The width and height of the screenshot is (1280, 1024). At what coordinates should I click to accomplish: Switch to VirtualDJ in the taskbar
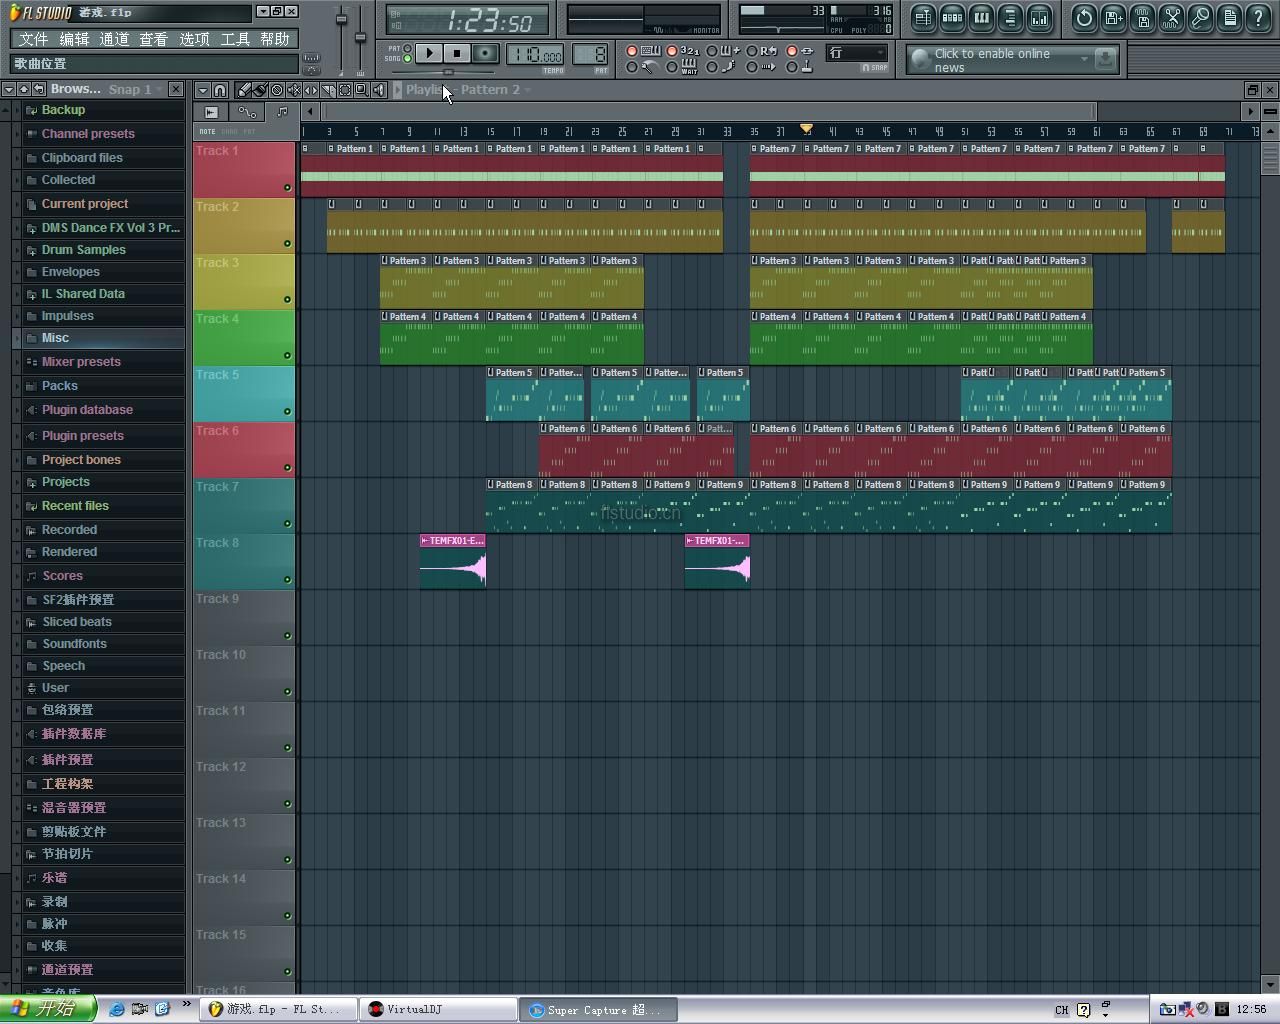438,1010
